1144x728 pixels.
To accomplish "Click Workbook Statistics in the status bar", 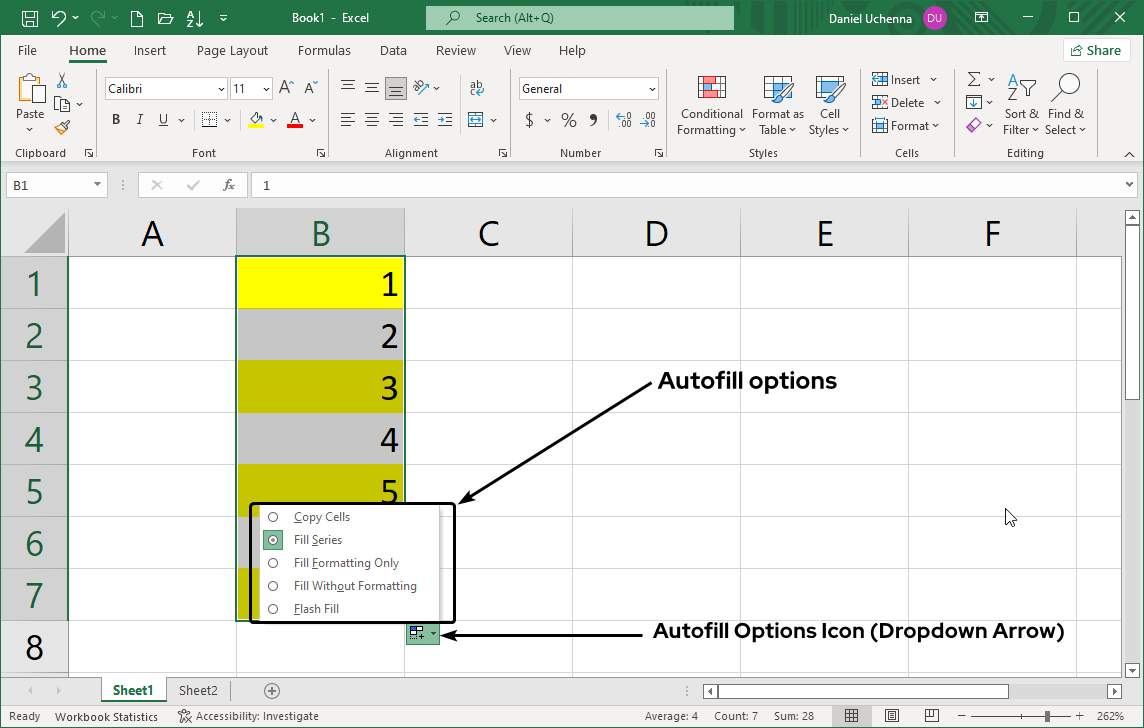I will point(106,716).
